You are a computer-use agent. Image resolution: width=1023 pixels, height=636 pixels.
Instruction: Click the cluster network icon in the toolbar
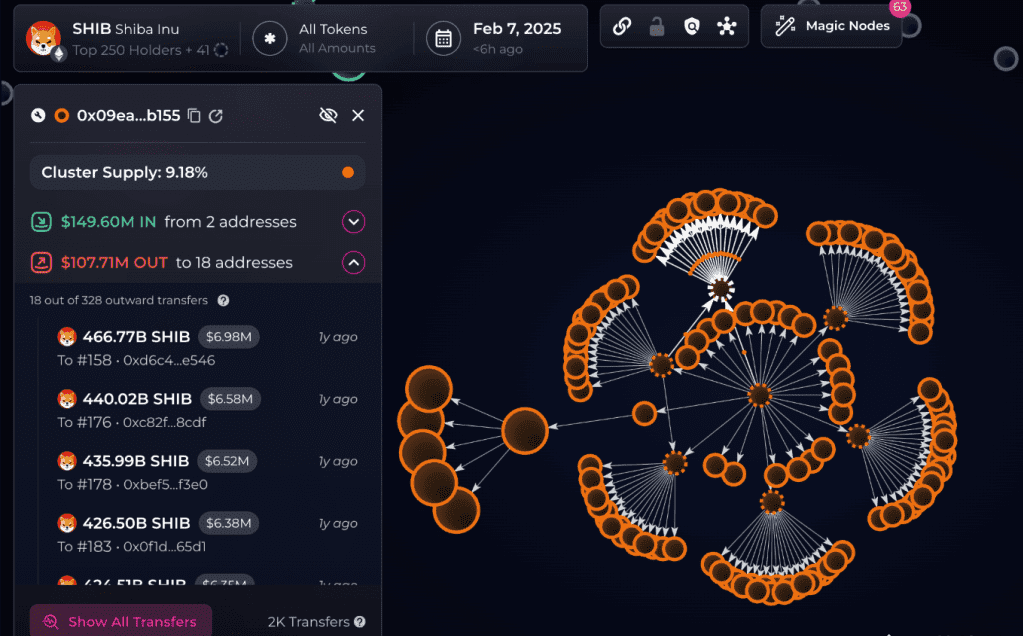pos(727,26)
